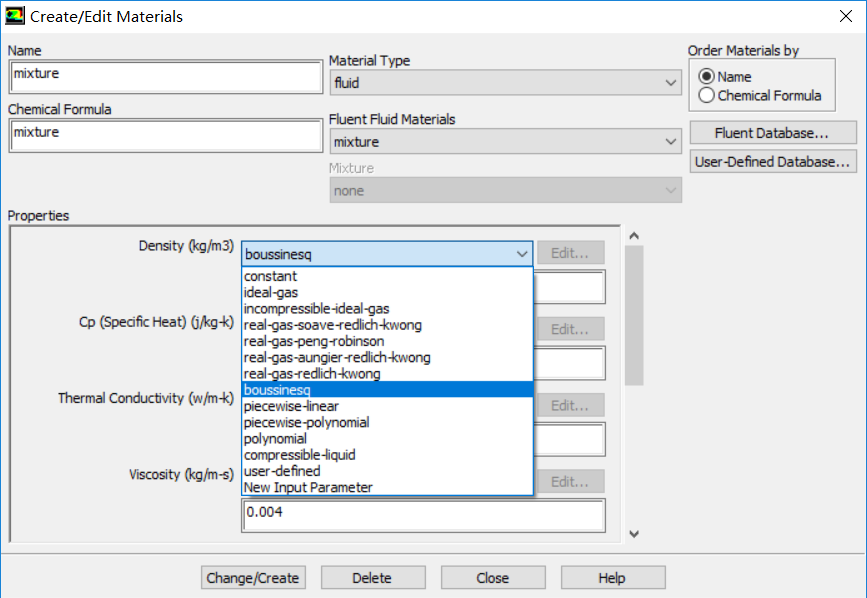Close the Create/Edit Materials window
The image size is (867, 598).
pyautogui.click(x=842, y=17)
